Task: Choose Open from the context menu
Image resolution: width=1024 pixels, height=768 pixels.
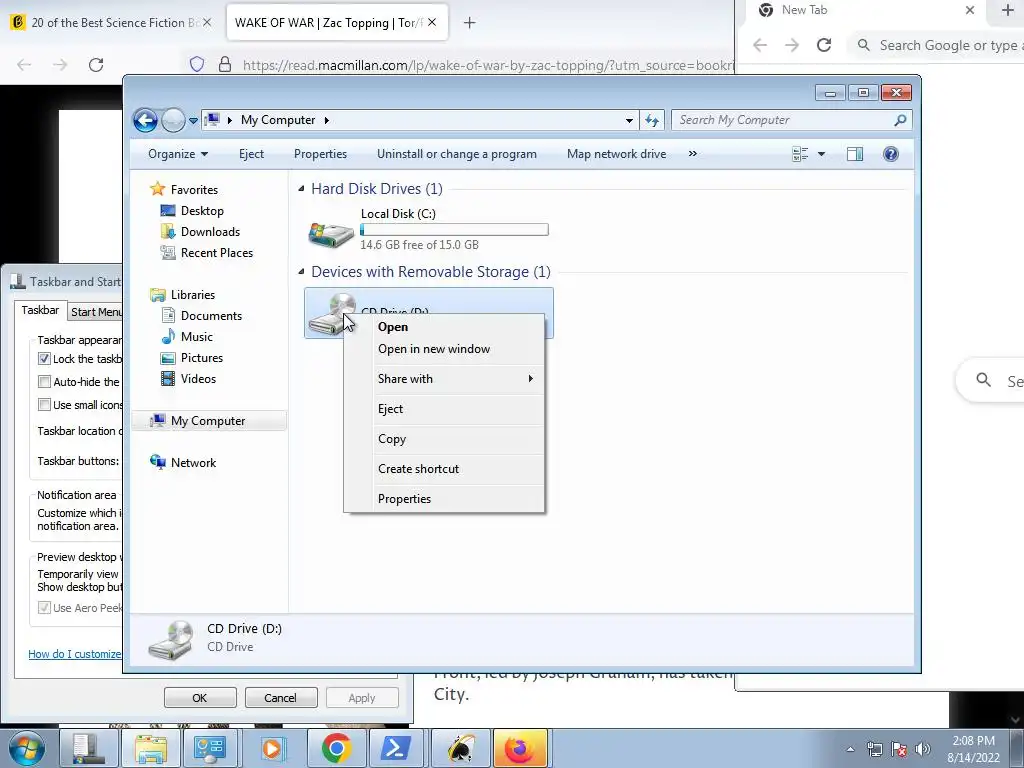Action: click(392, 327)
